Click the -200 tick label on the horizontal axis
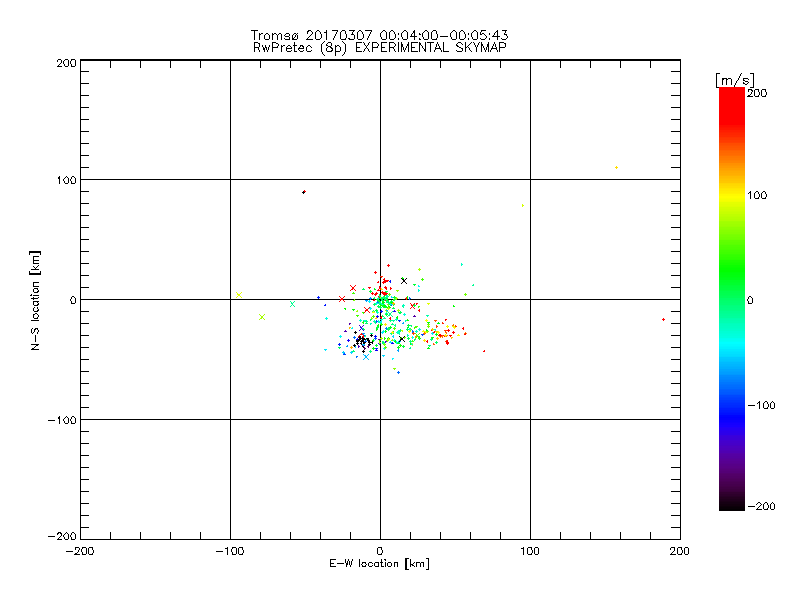Image resolution: width=800 pixels, height=600 pixels. pyautogui.click(x=80, y=551)
